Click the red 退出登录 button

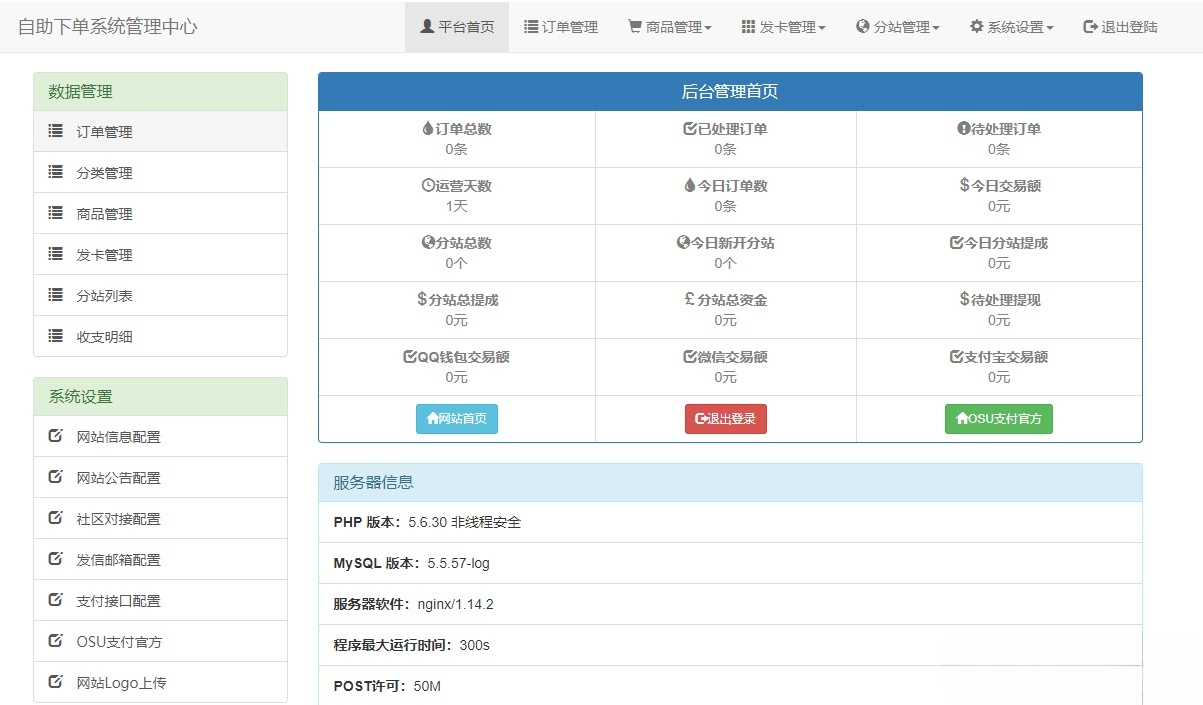[x=725, y=419]
